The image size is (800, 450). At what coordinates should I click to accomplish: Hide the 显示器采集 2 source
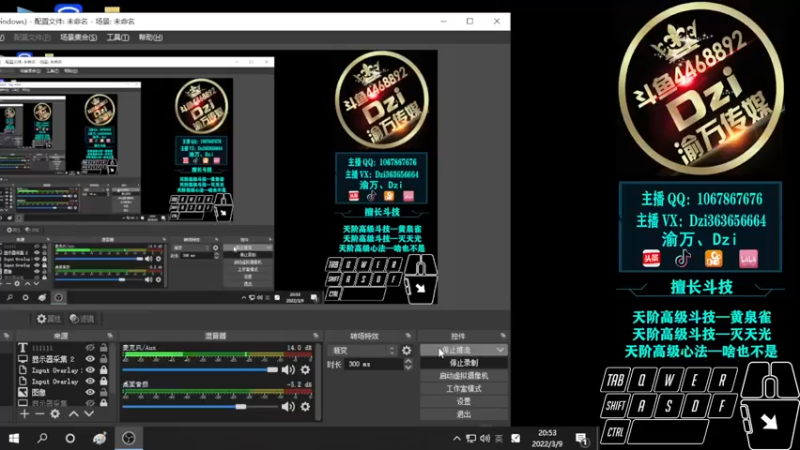coord(90,359)
